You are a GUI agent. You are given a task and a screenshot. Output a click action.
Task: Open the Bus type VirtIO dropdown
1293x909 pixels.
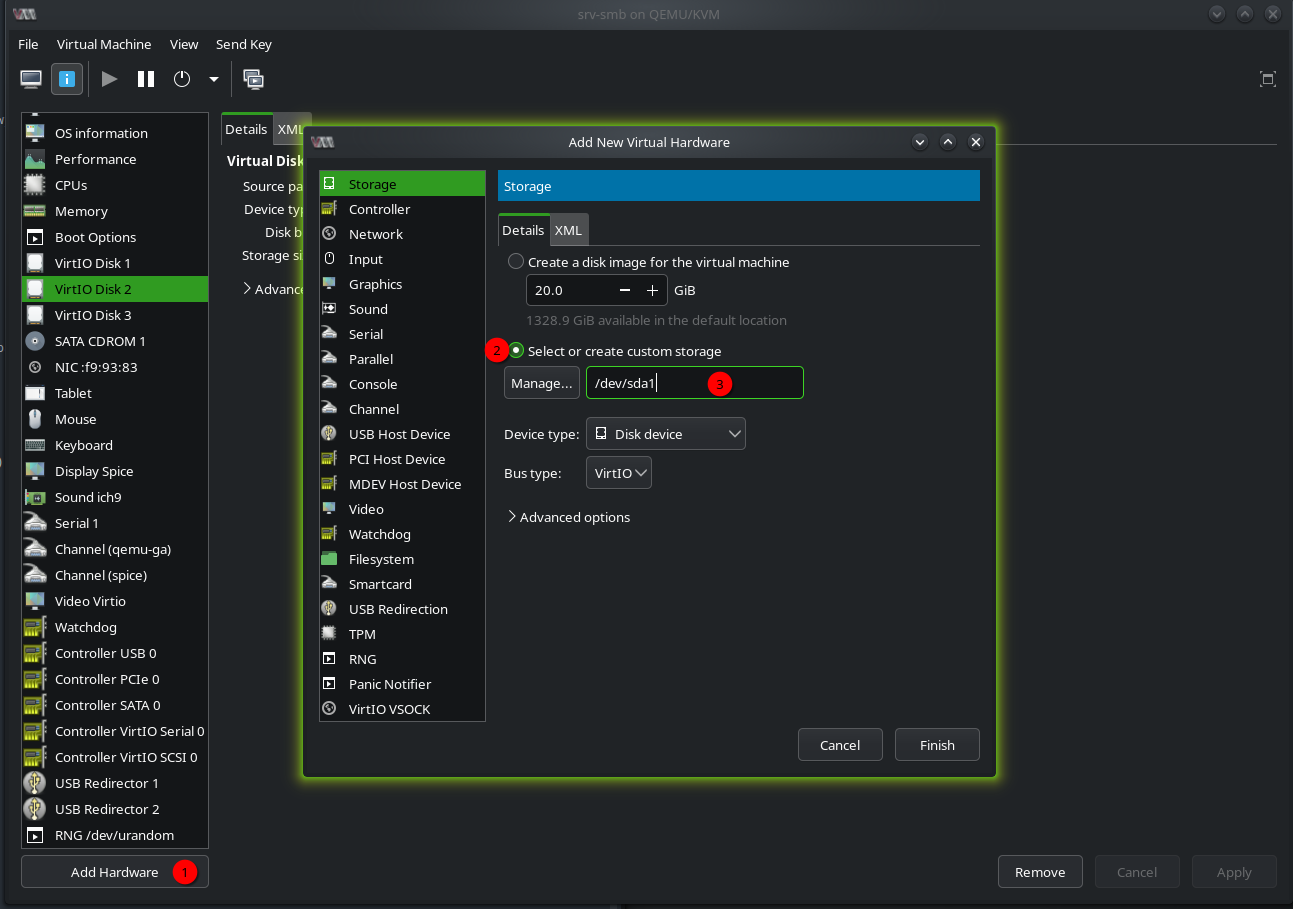click(x=618, y=473)
